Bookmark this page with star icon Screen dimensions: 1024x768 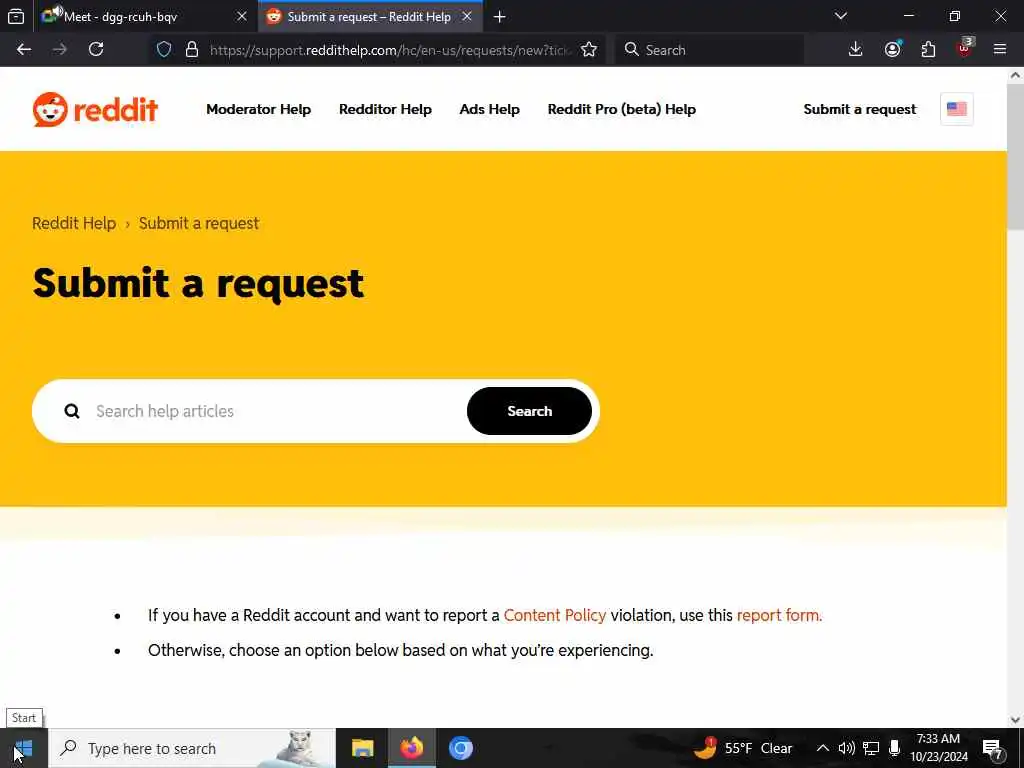[x=588, y=50]
